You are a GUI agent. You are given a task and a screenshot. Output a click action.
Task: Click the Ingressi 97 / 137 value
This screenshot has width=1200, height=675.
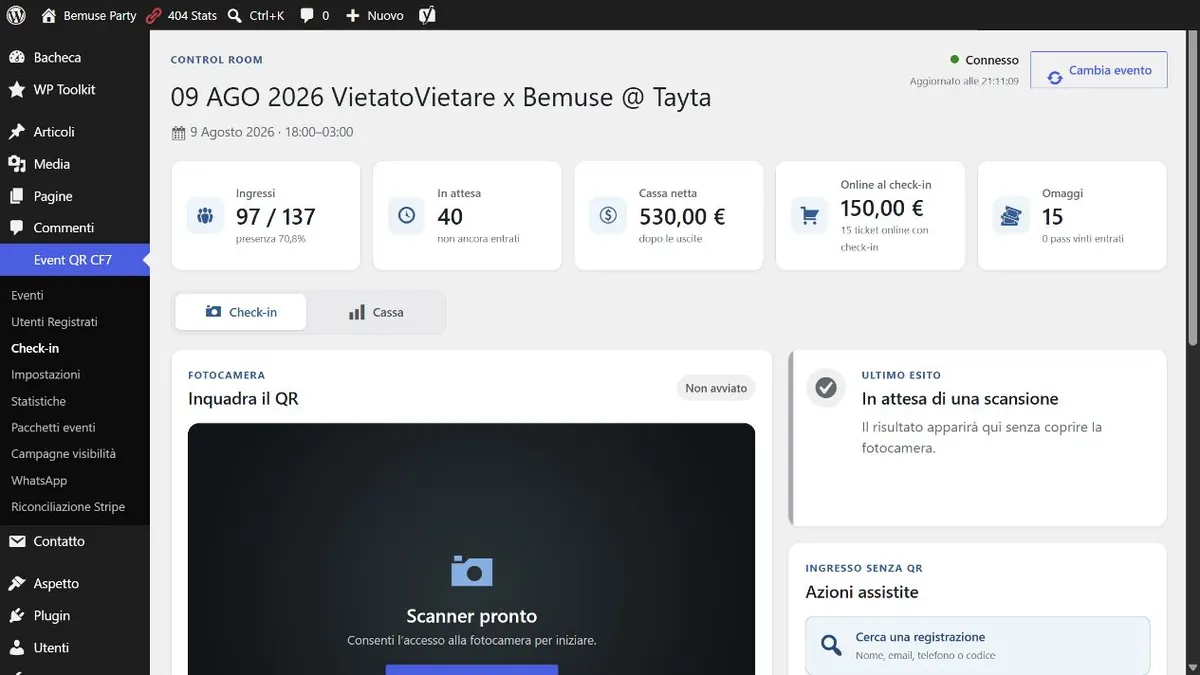[276, 216]
